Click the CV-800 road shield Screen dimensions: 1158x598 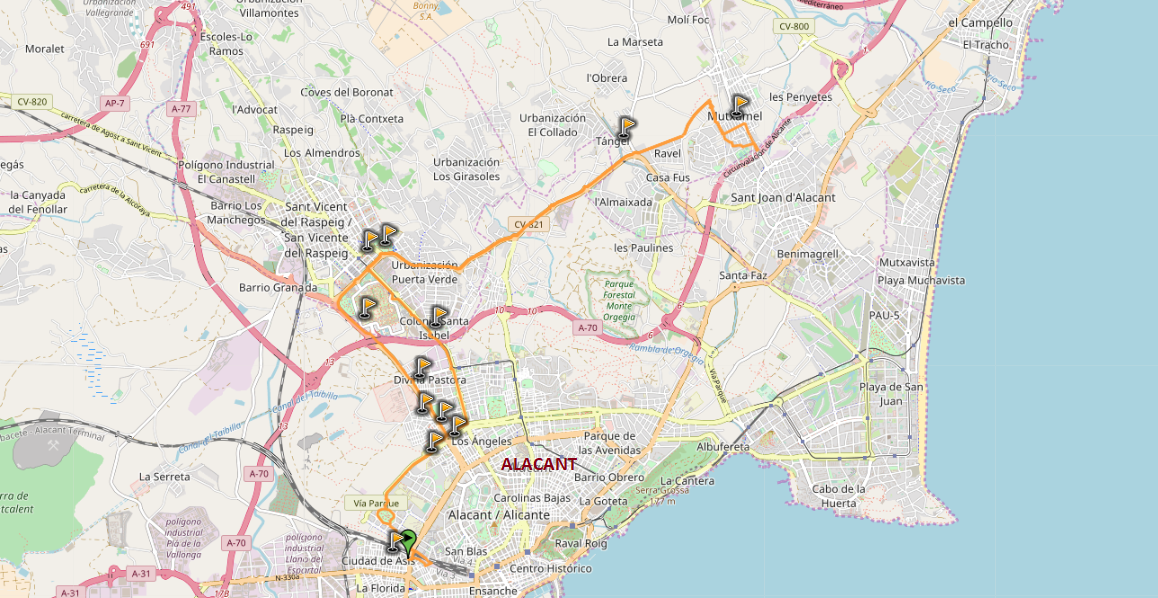794,27
